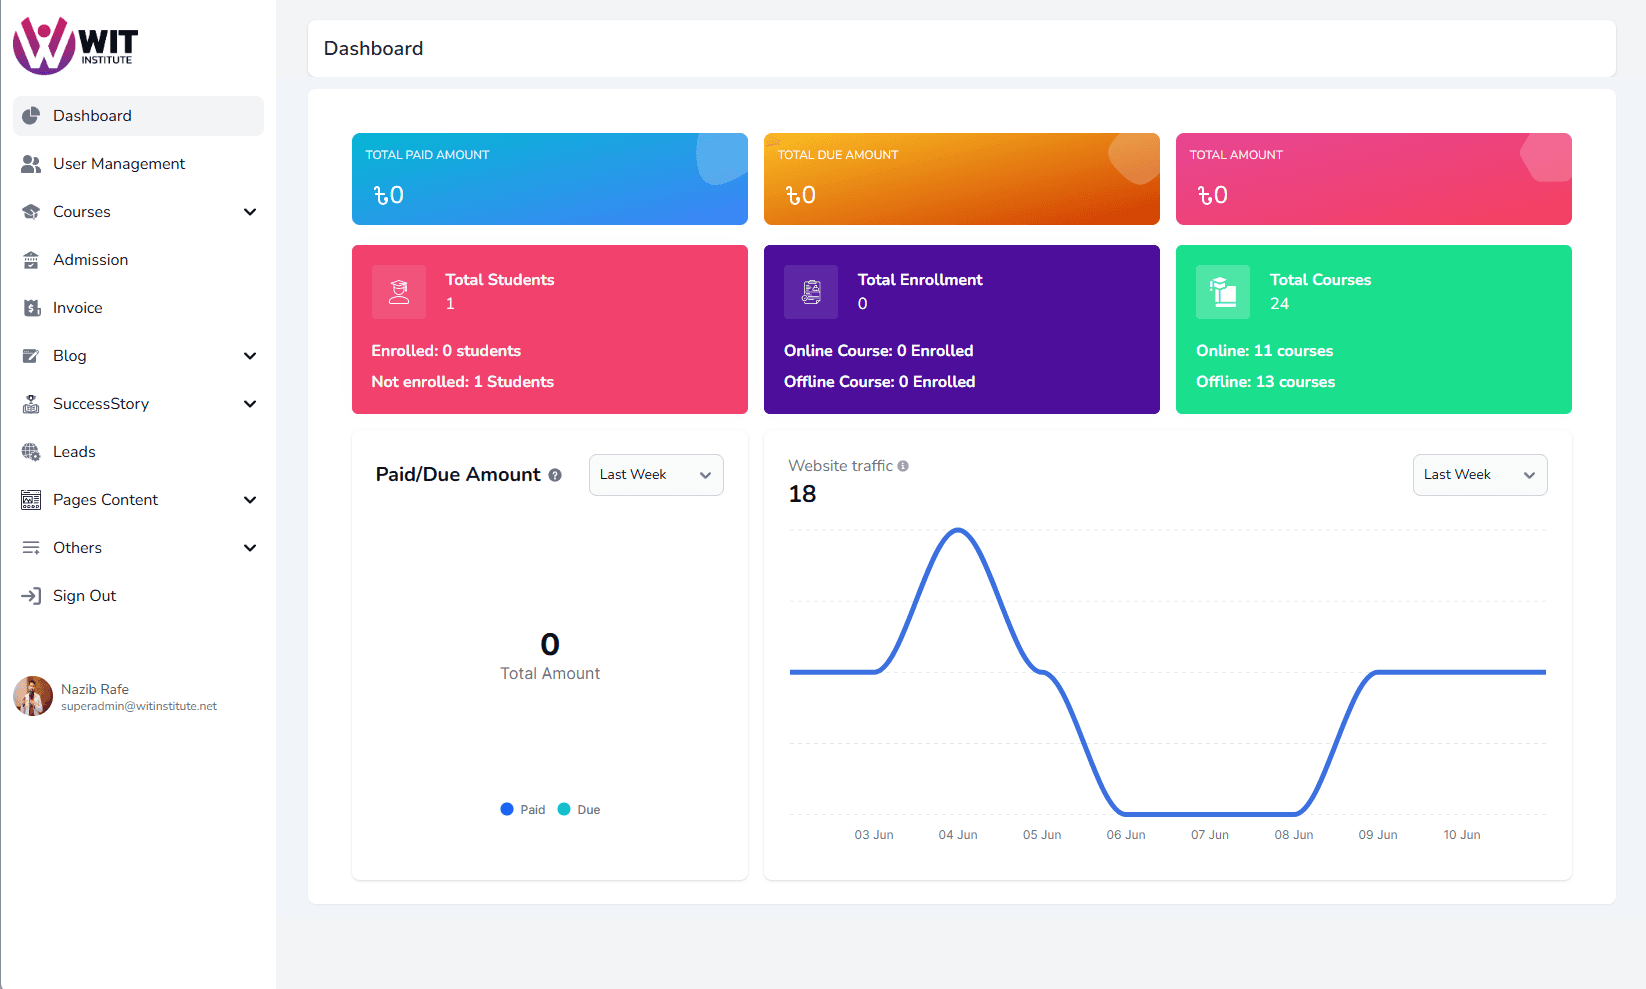This screenshot has width=1646, height=989.
Task: Click the Sign Out arrow icon
Action: pyautogui.click(x=31, y=596)
